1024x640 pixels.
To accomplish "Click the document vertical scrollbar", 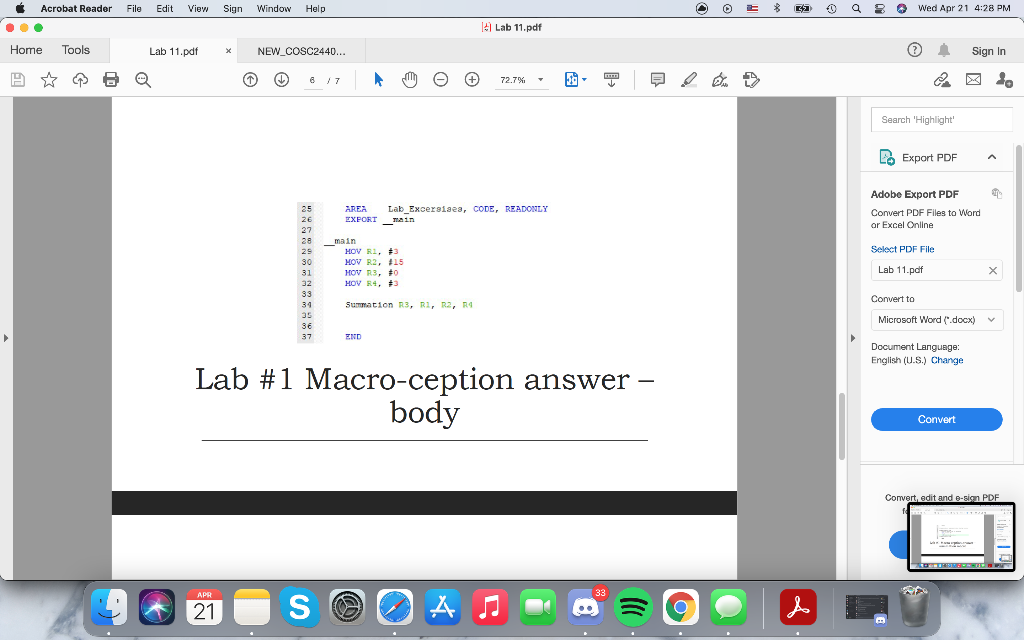I will pos(841,426).
